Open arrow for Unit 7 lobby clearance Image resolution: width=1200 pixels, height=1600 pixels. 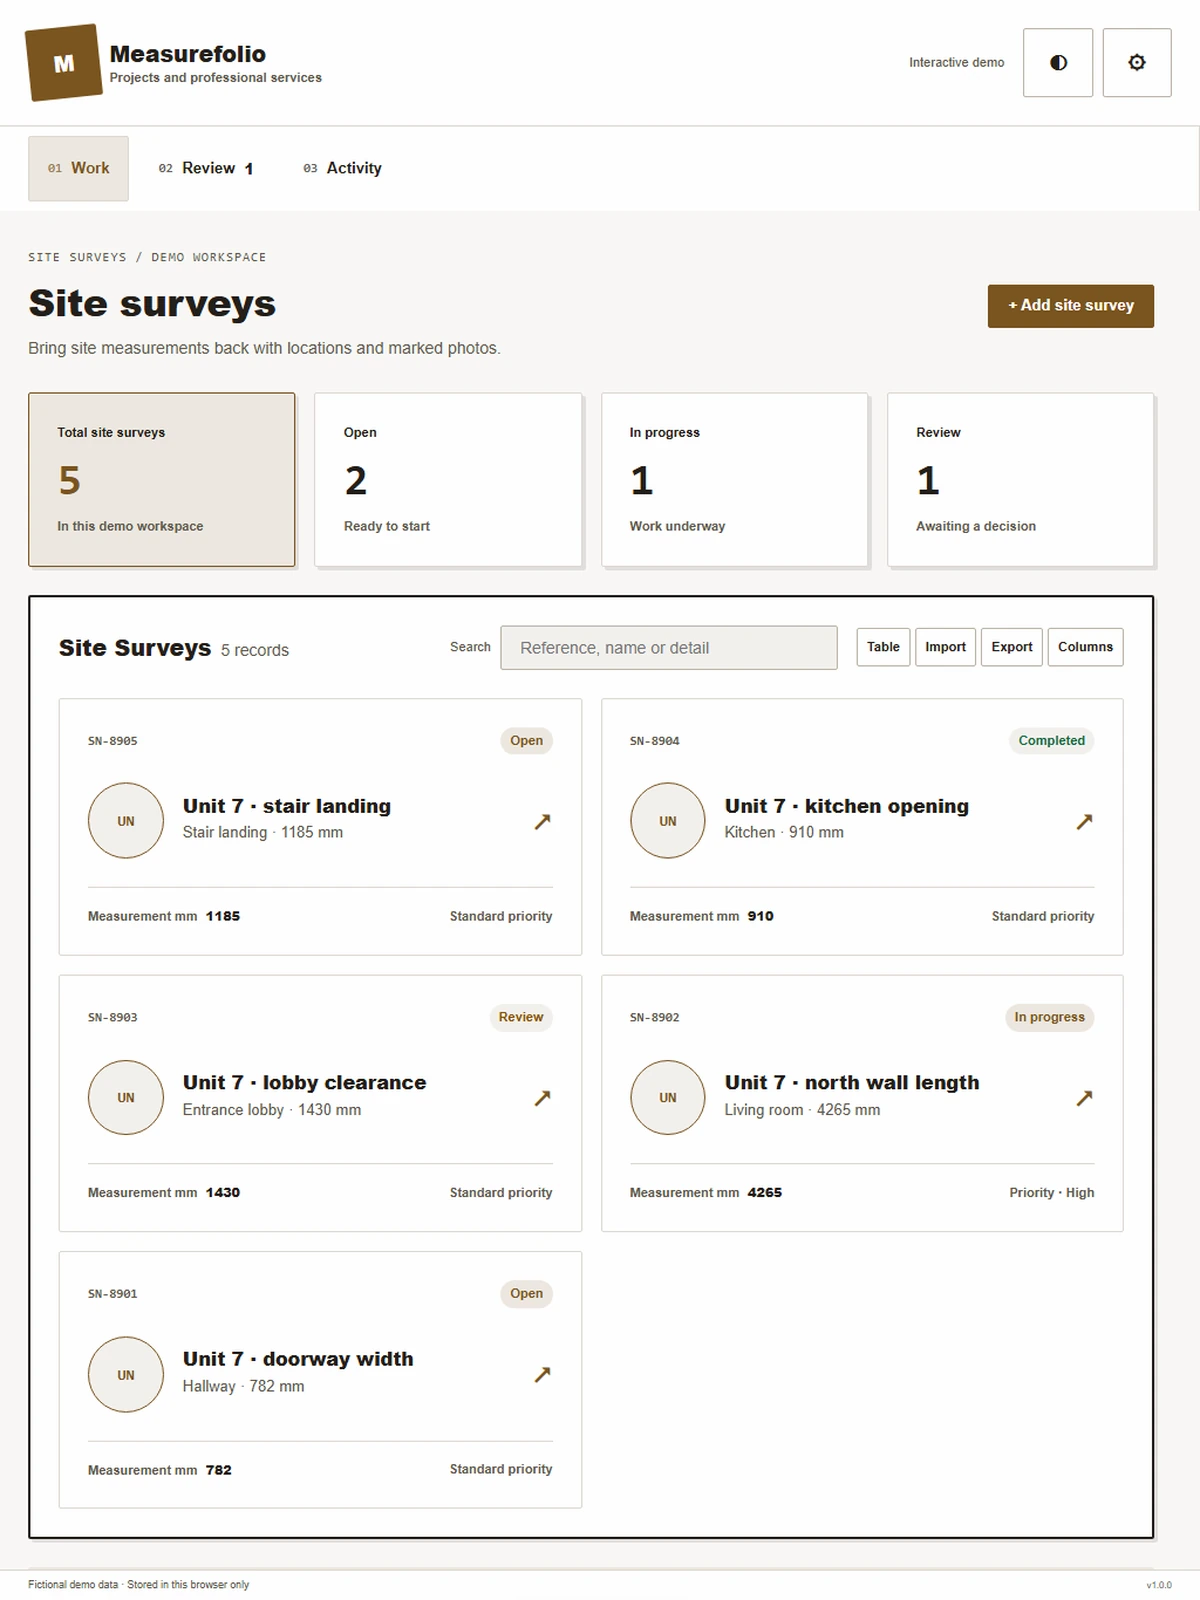pyautogui.click(x=542, y=1098)
